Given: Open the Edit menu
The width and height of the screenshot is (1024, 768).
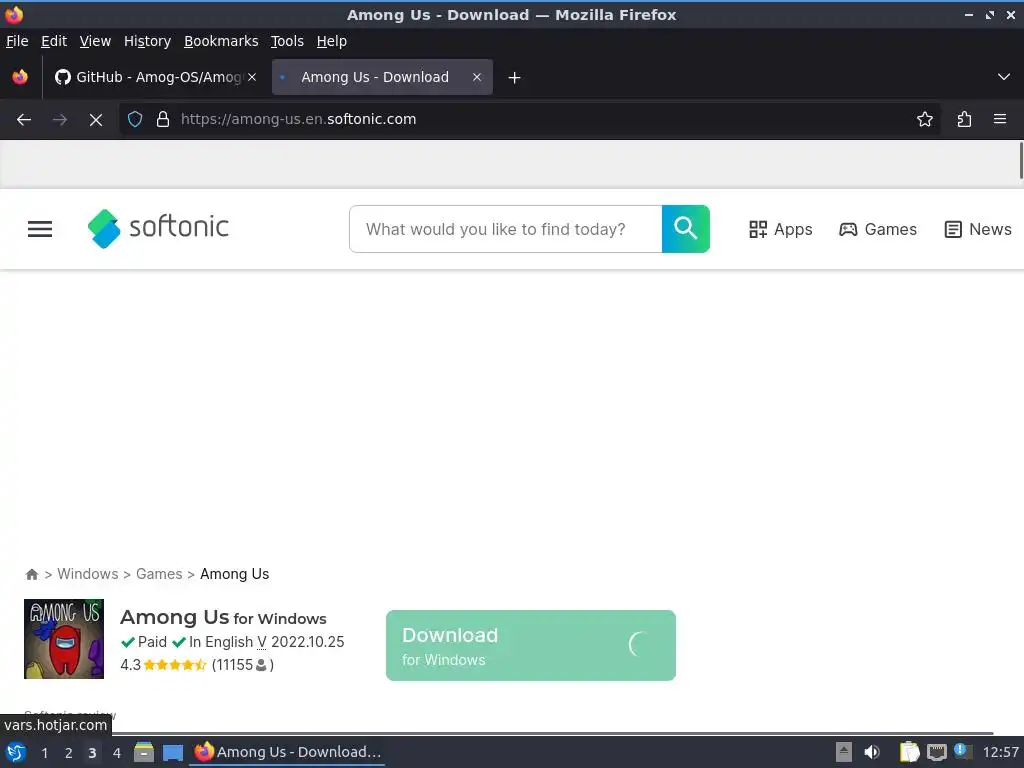Looking at the screenshot, I should tap(54, 41).
